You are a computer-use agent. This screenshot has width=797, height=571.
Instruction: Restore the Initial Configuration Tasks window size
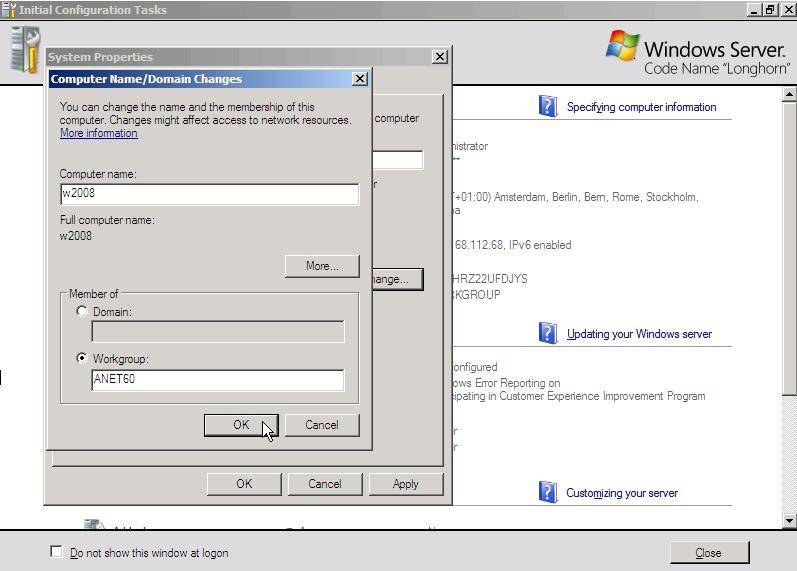[771, 10]
